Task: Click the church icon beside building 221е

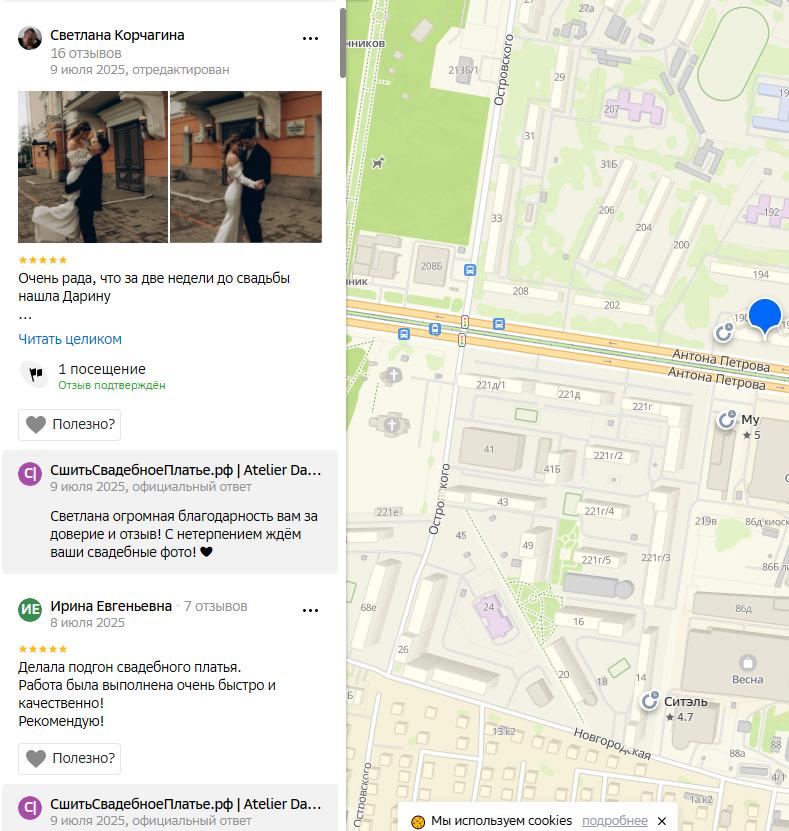Action: point(391,423)
